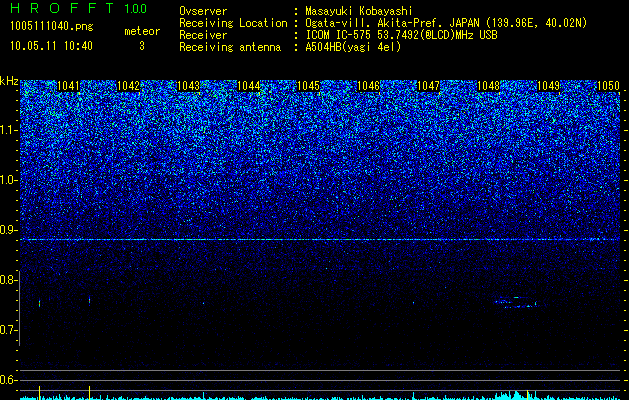This screenshot has height=400, width=629.
Task: Click the 1044 time marker
Action: 249,86
